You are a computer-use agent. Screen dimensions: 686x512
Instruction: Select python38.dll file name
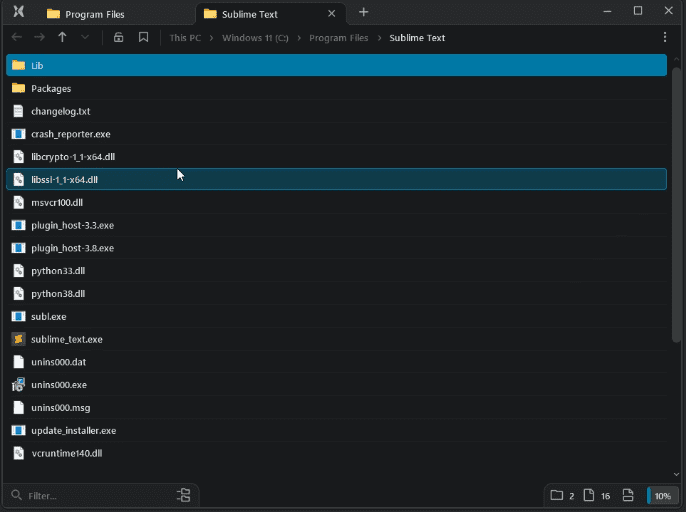pos(58,293)
